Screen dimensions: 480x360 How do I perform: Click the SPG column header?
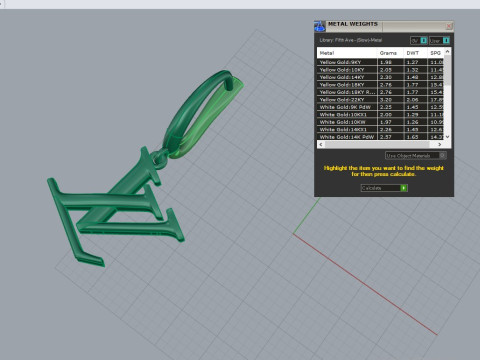(436, 53)
